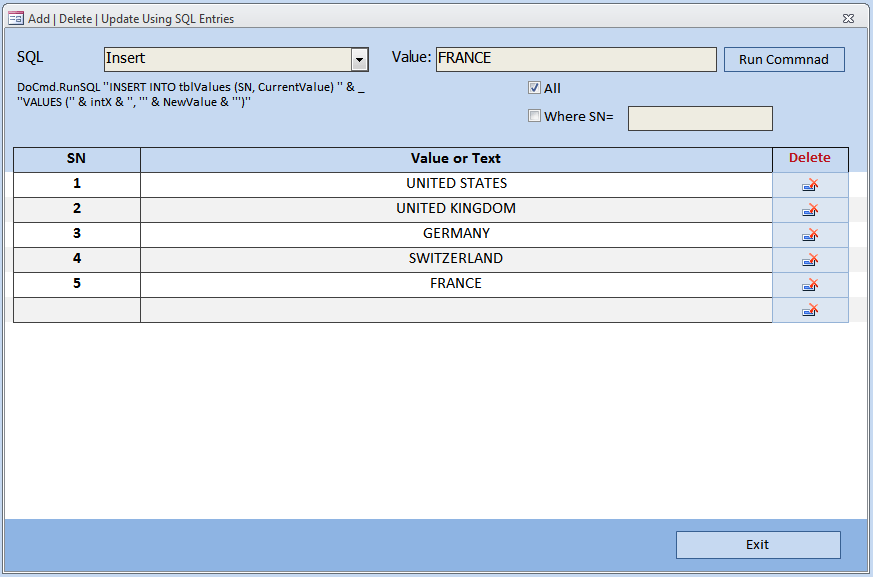873x577 pixels.
Task: Click the Value or Text column header
Action: coord(456,159)
